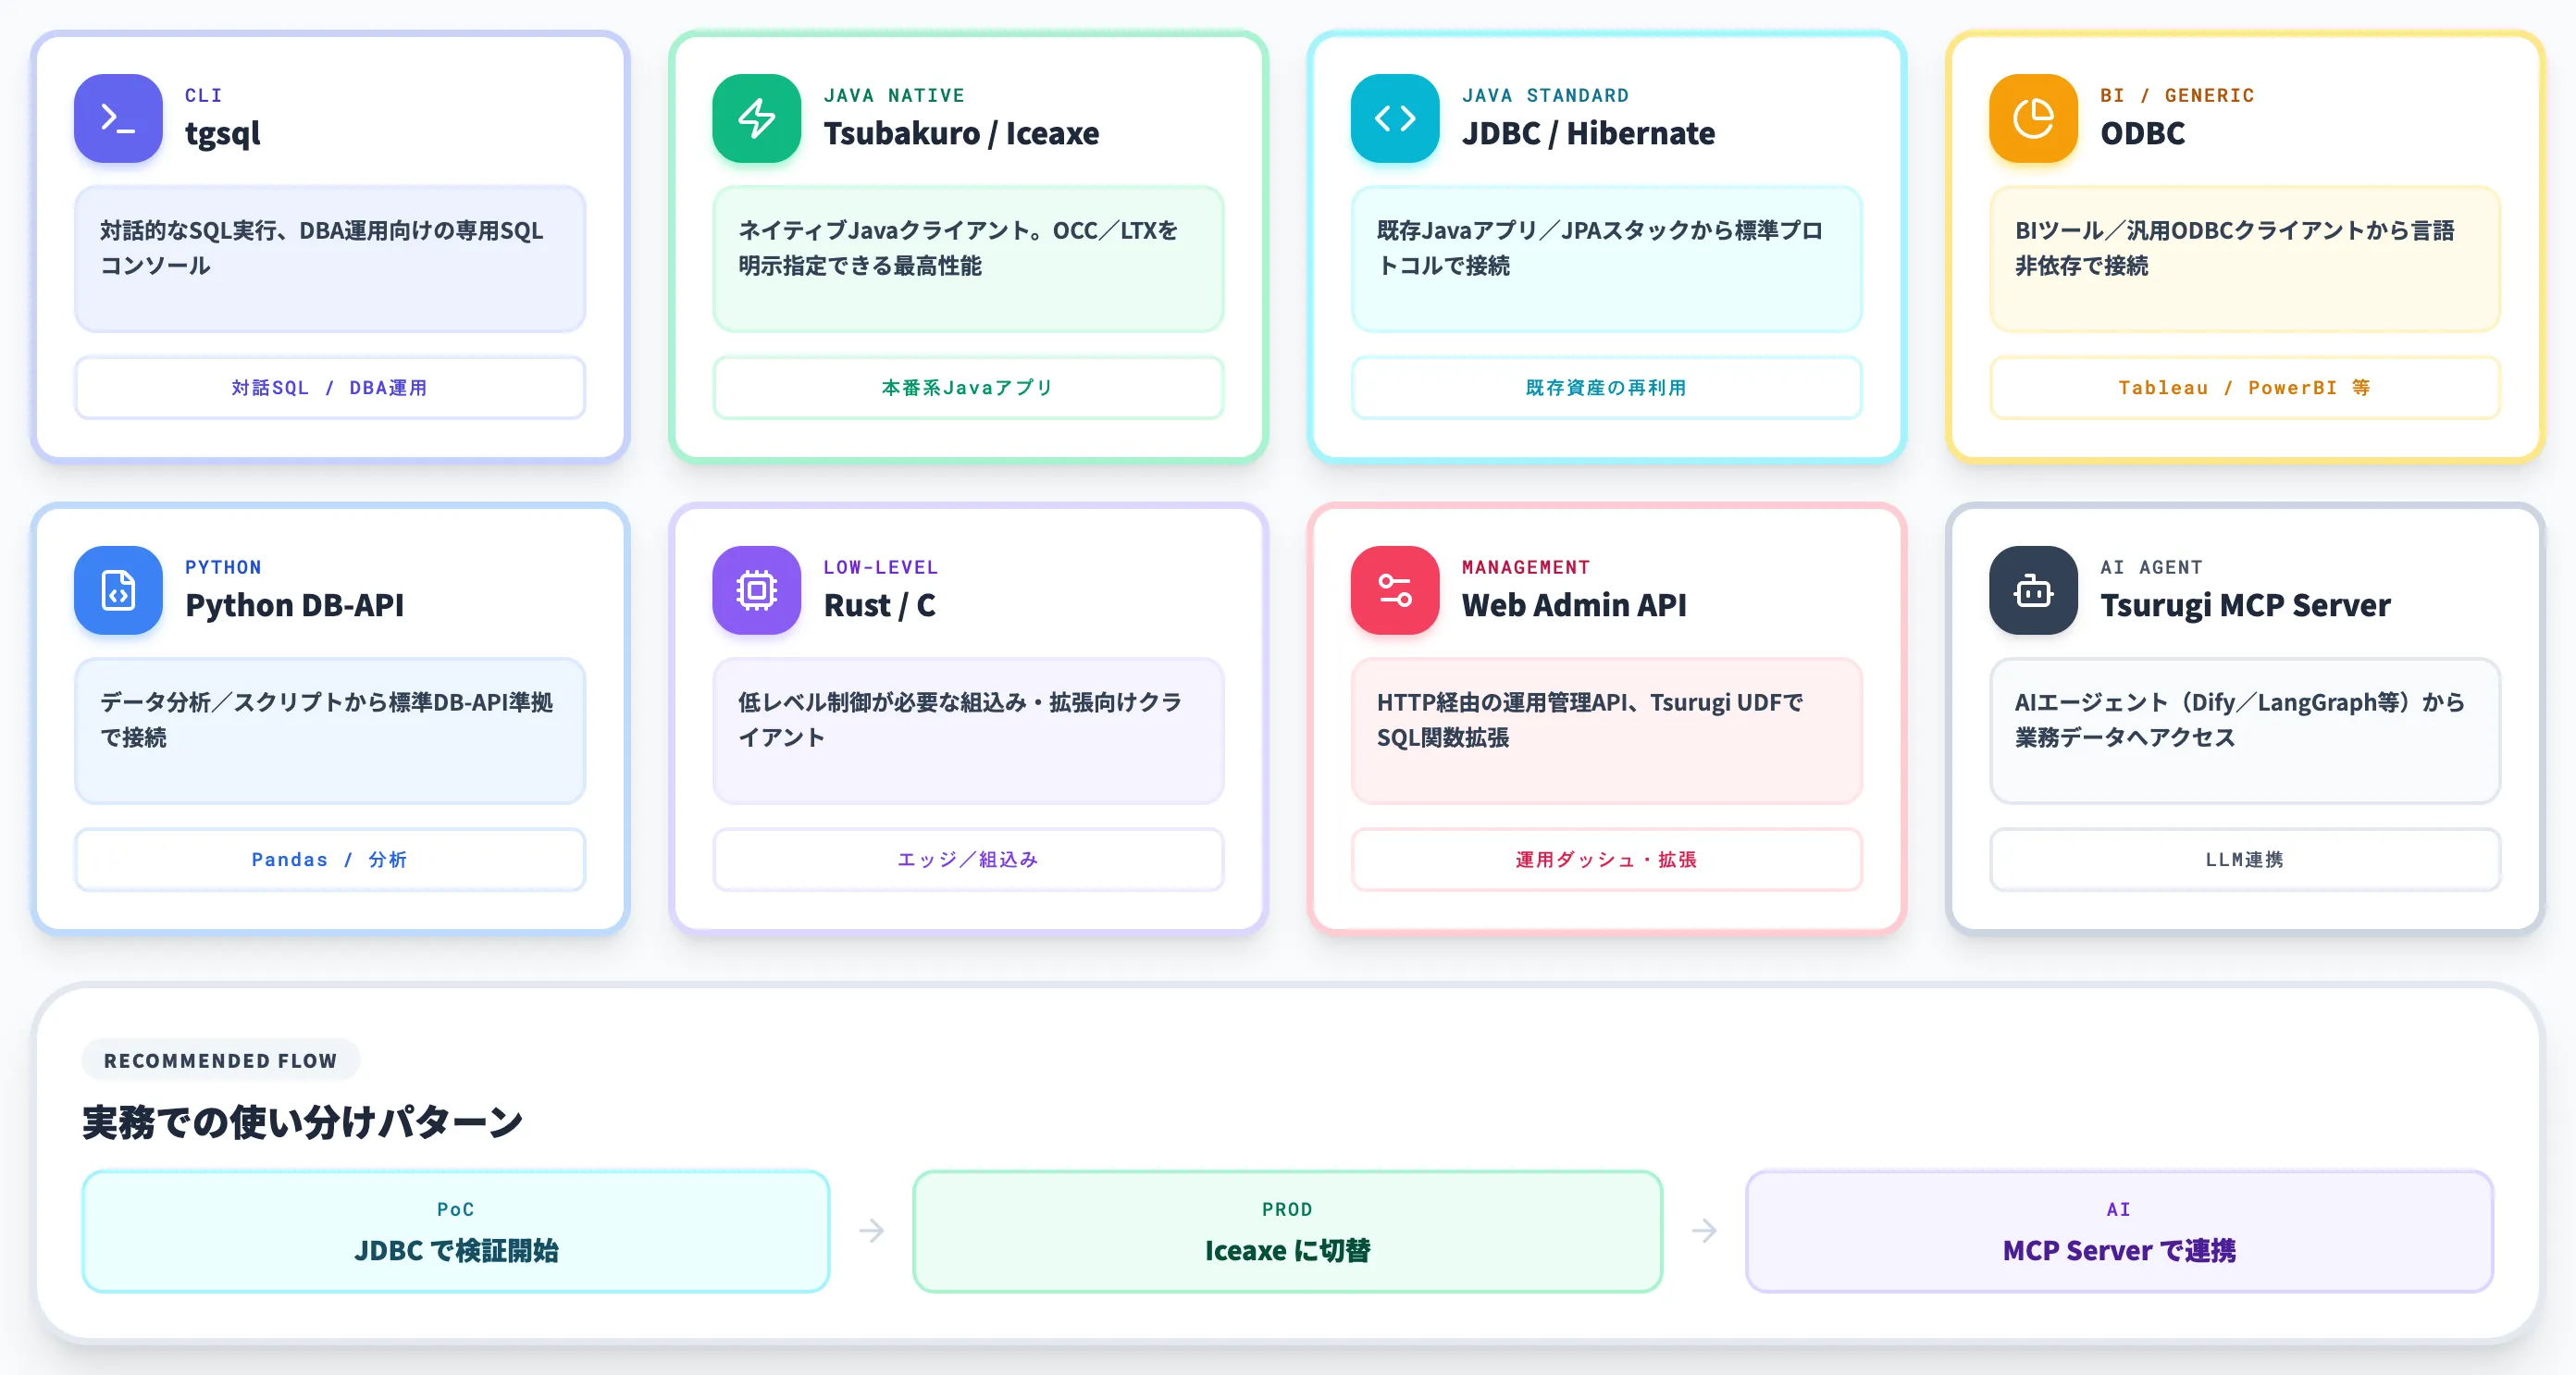The image size is (2576, 1375).
Task: Click the Tsubakuro / Iceaxe title
Action: (x=961, y=133)
